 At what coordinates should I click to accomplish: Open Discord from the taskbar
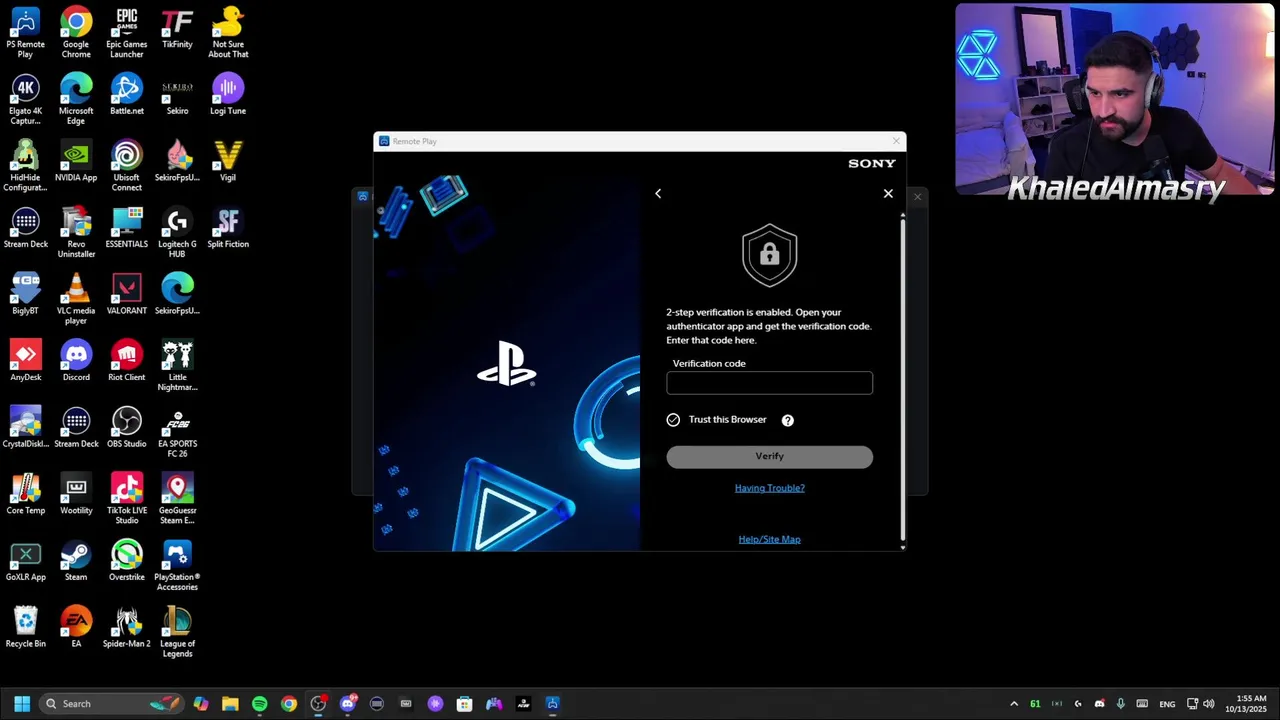[x=347, y=703]
